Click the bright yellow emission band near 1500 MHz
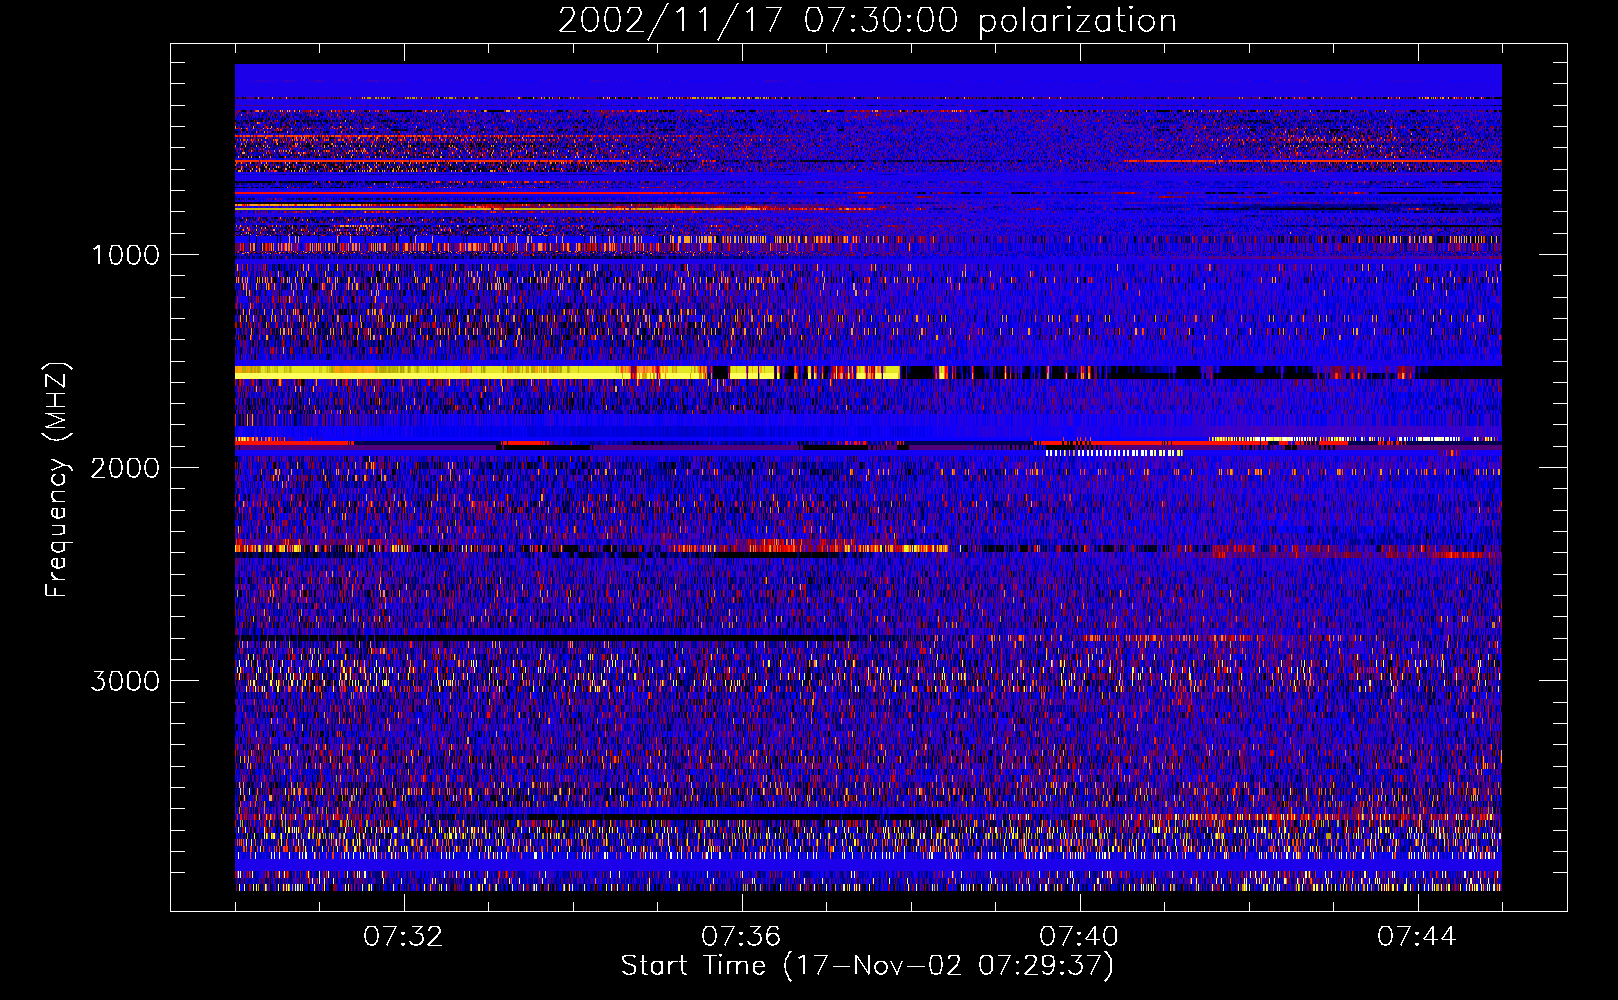Screen dimensions: 1618x1000 [567, 372]
